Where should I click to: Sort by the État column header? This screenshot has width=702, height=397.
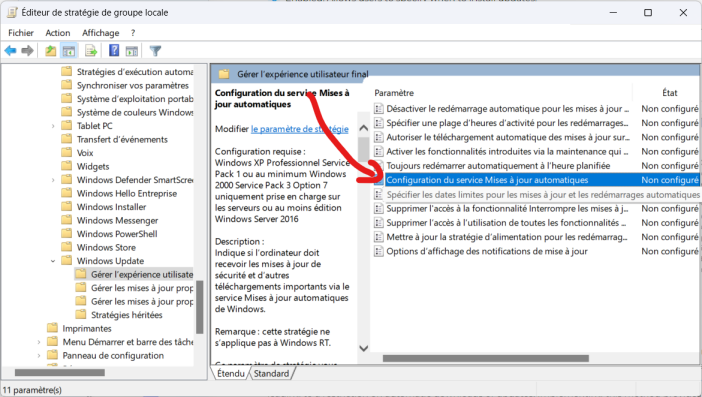pos(669,93)
